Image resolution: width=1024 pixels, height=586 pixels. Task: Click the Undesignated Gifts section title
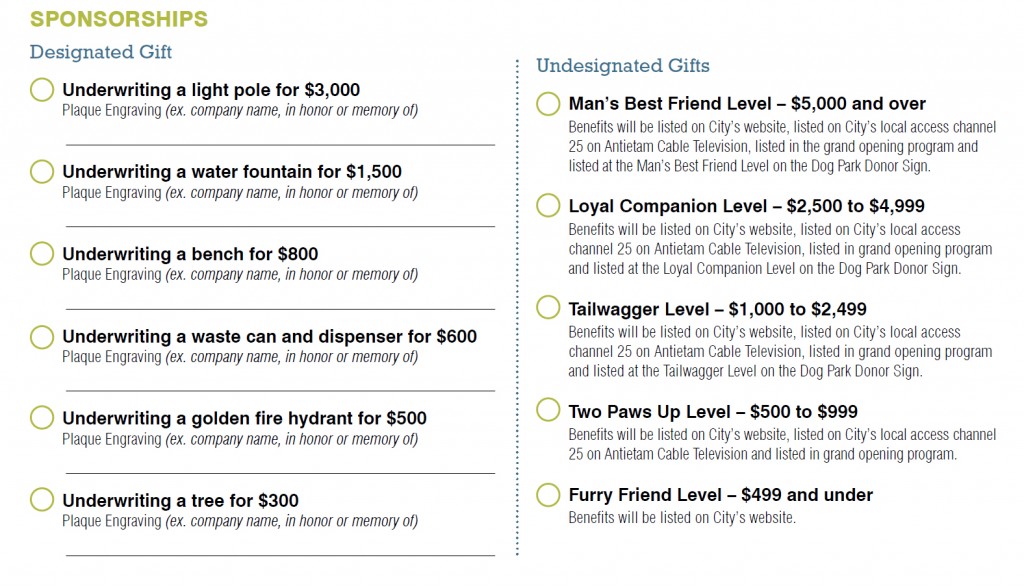(x=623, y=65)
